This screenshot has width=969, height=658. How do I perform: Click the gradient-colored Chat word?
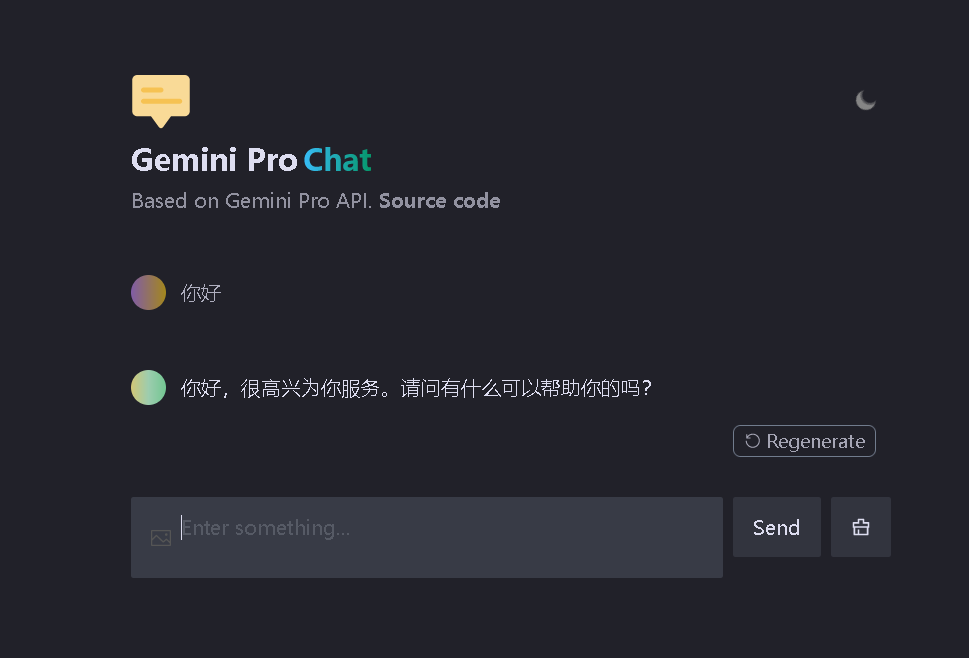[x=337, y=160]
